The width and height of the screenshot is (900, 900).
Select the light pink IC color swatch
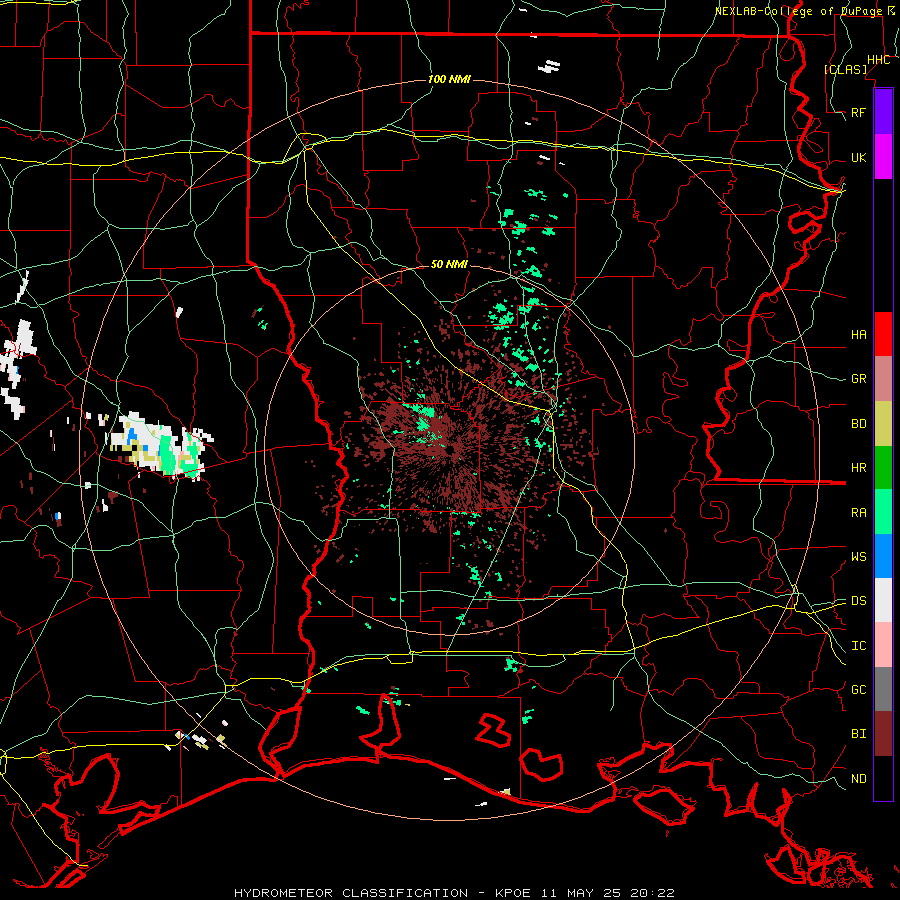coord(883,645)
